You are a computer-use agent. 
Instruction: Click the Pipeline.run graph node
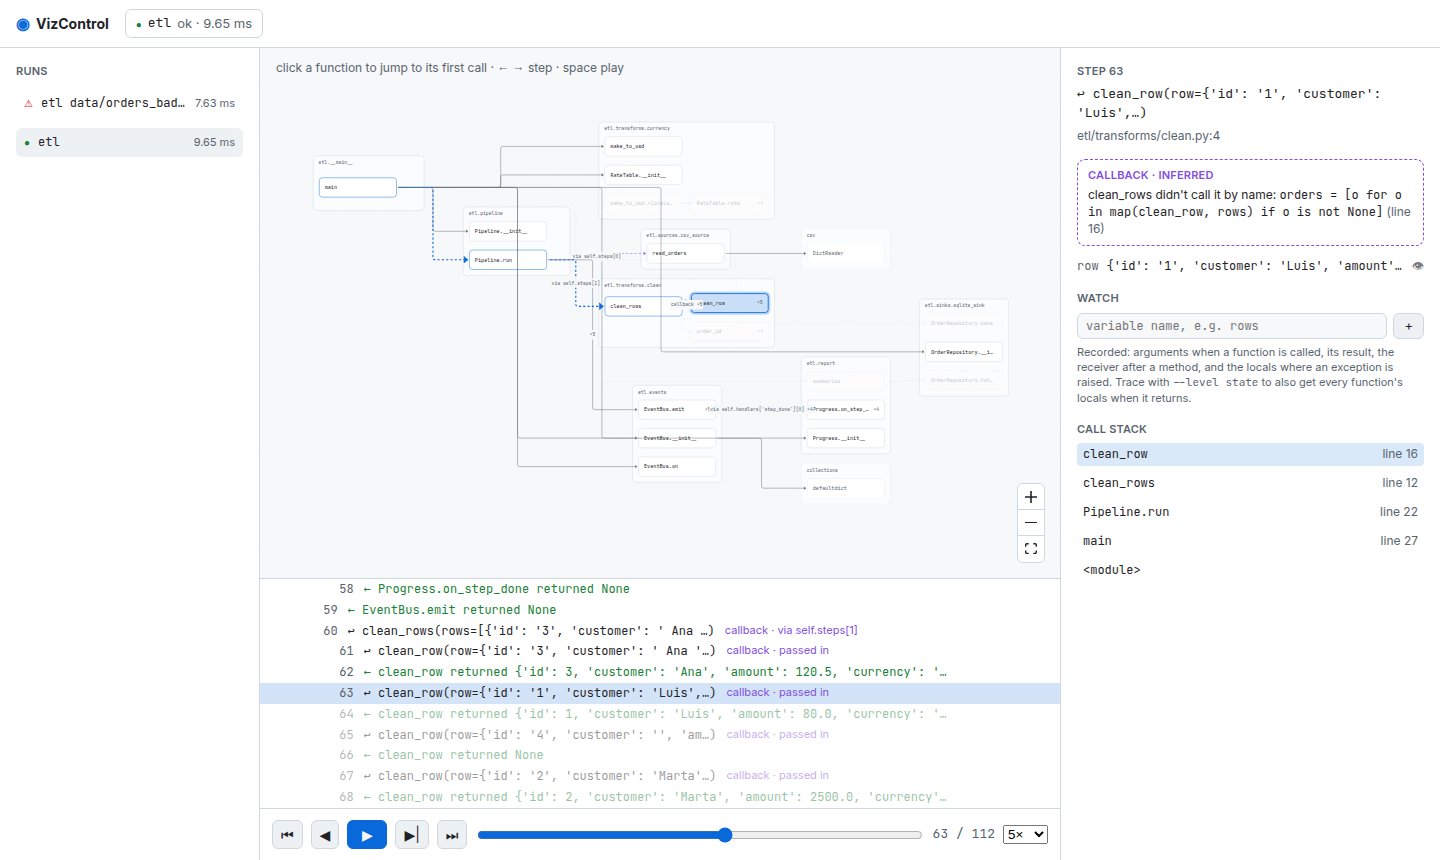click(x=508, y=260)
